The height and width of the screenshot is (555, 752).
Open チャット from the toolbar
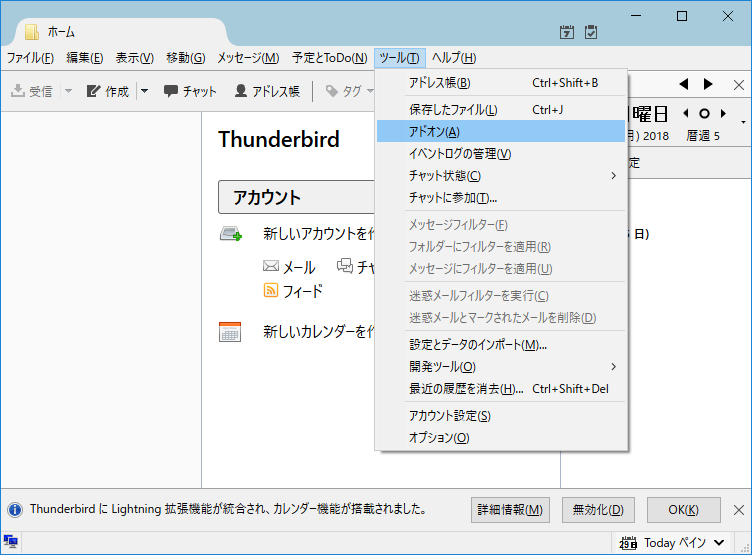pos(190,91)
